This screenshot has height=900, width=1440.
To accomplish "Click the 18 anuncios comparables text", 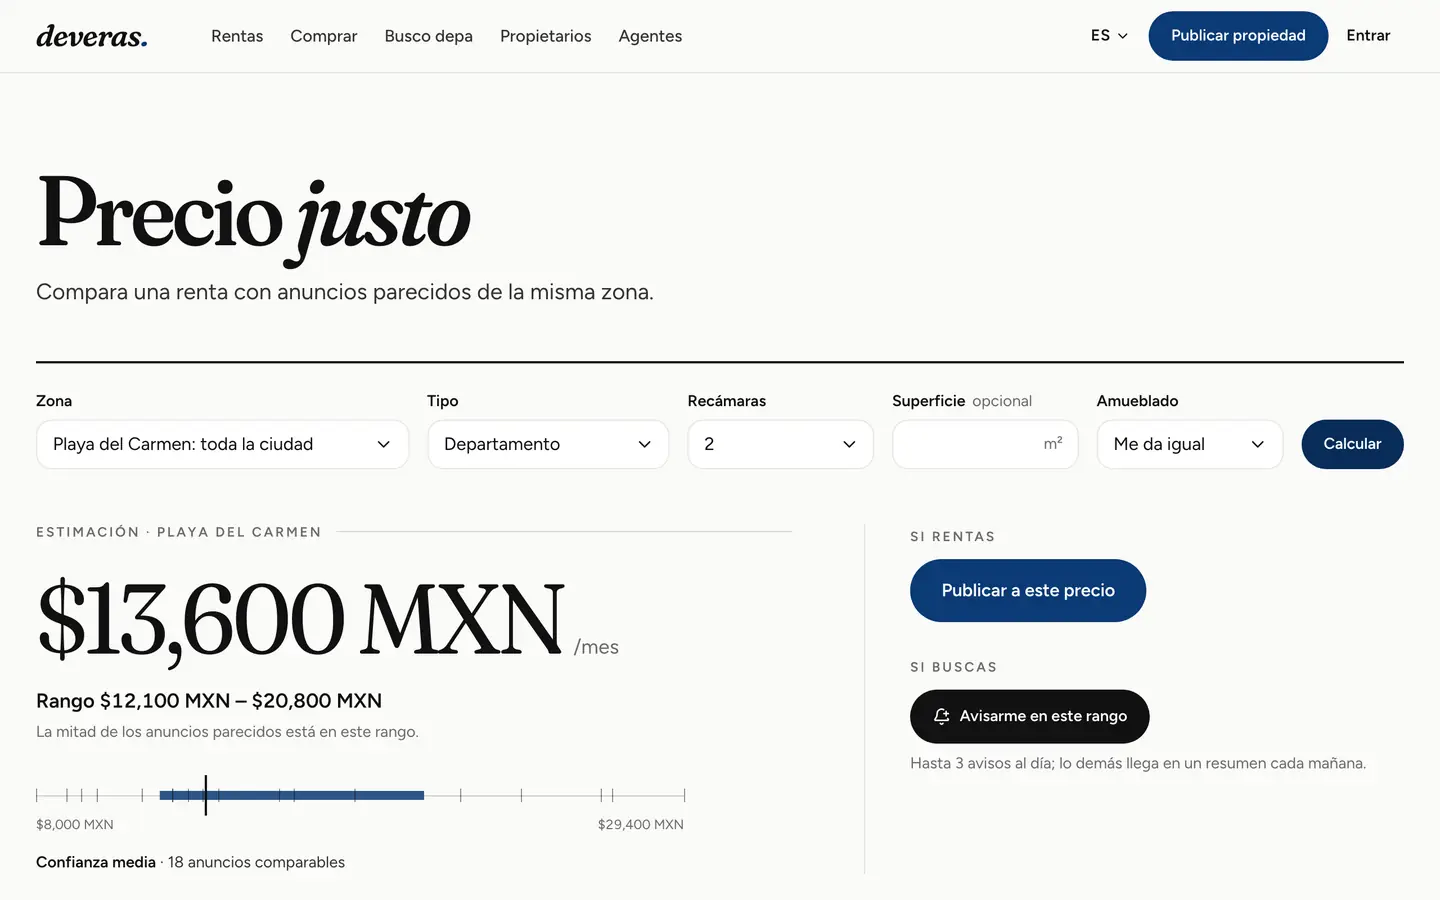I will [256, 862].
